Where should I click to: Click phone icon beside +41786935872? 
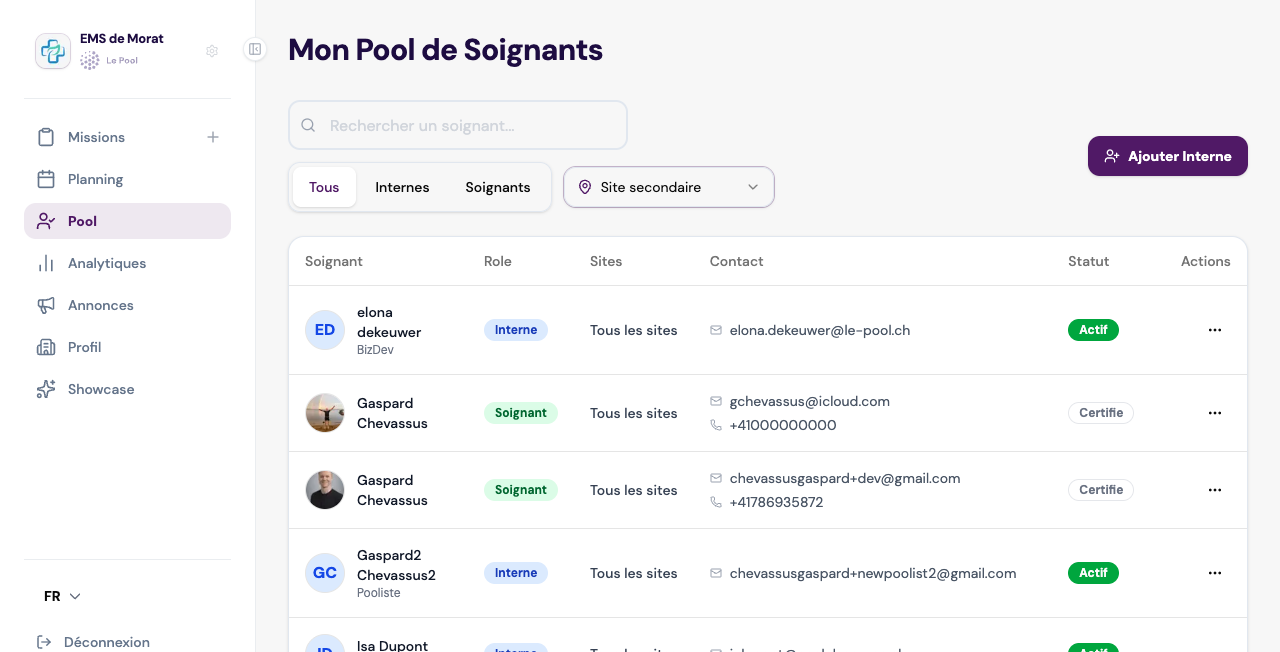coord(716,502)
